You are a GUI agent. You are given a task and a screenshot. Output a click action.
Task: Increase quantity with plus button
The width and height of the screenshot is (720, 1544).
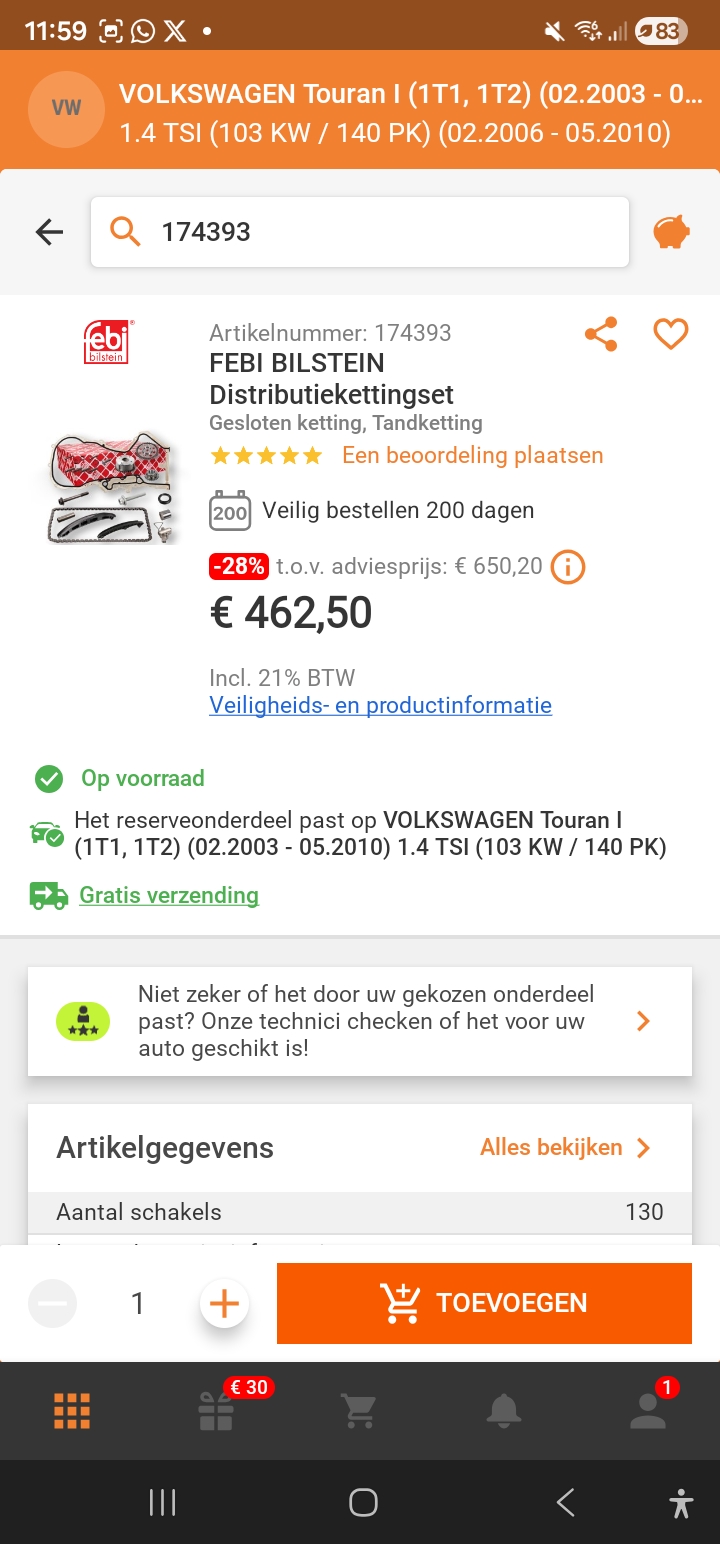pyautogui.click(x=224, y=1304)
